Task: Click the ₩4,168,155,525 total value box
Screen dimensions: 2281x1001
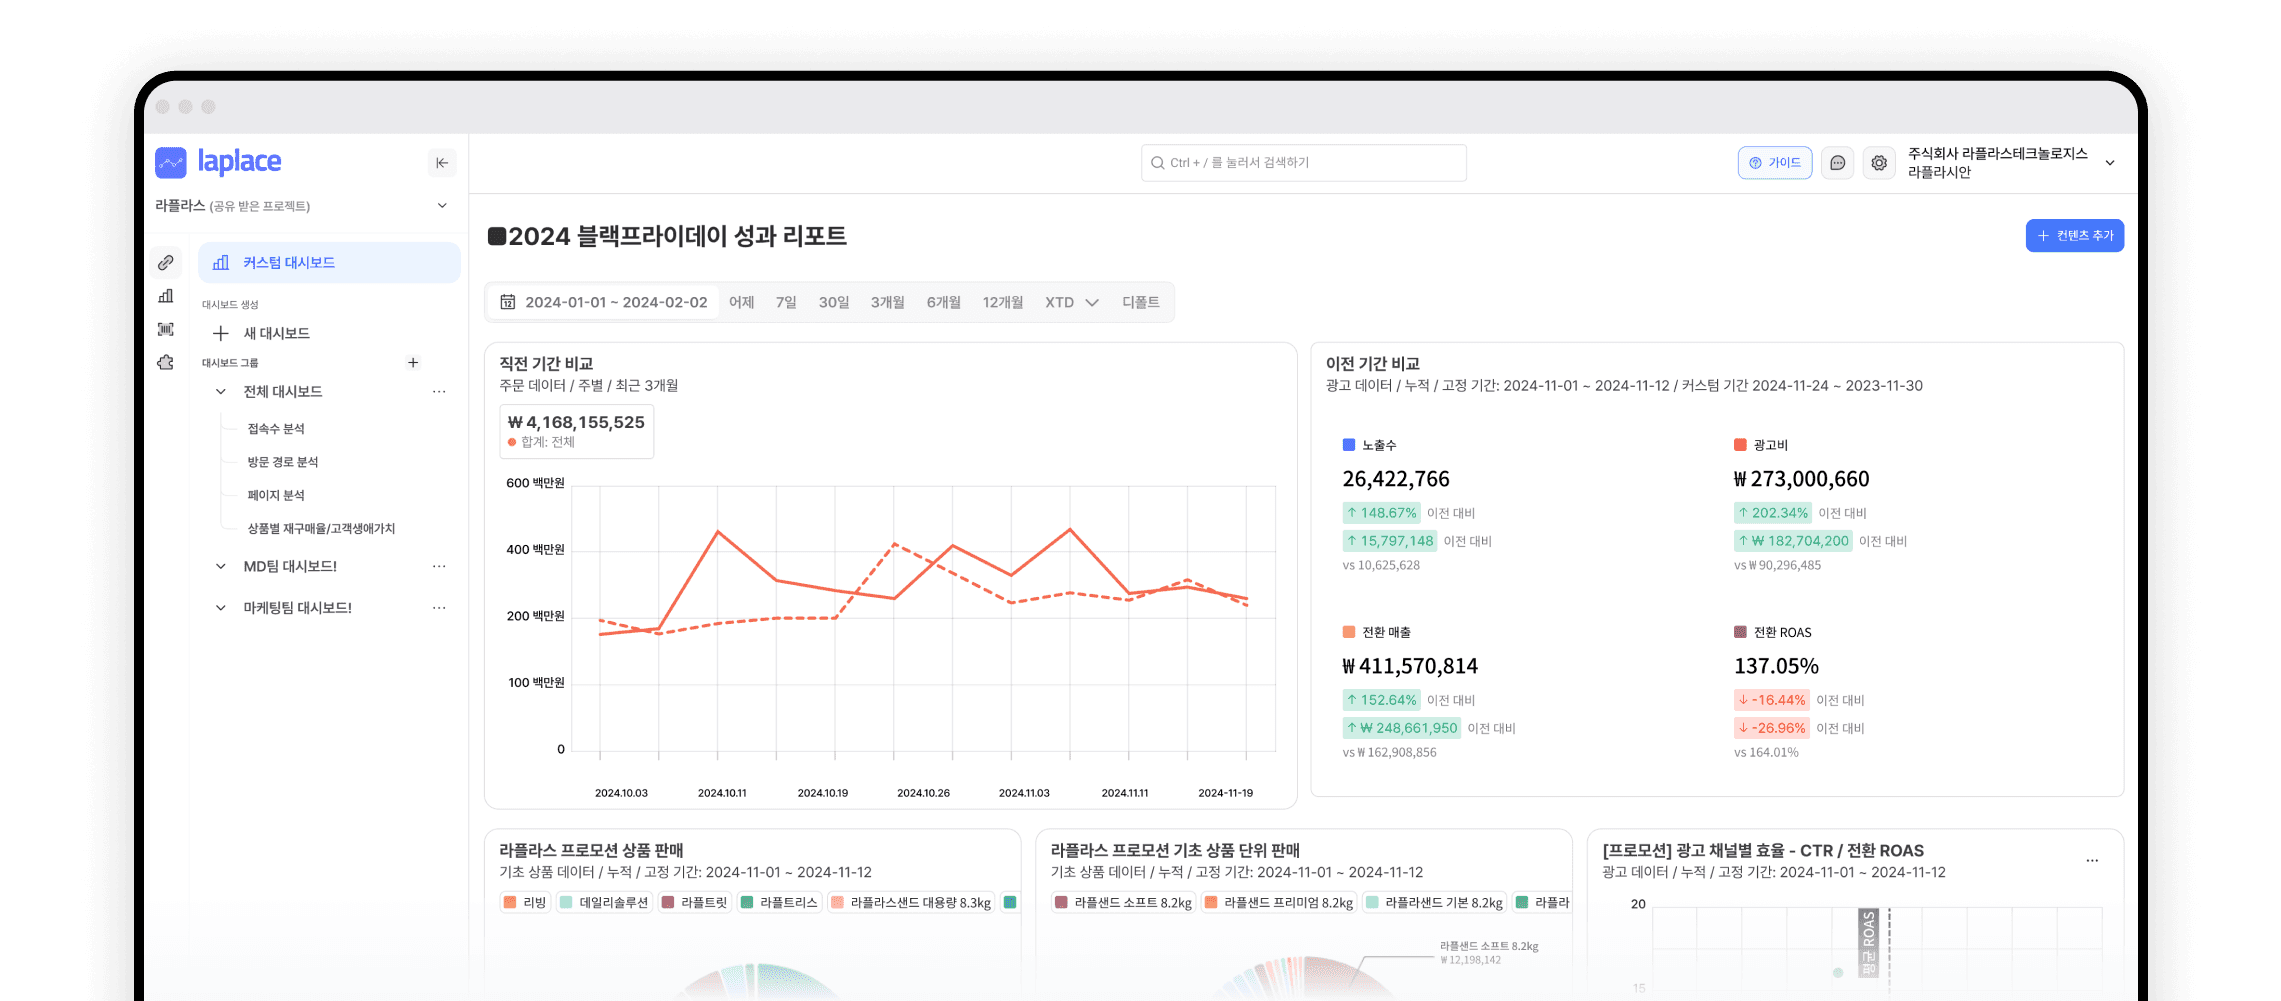Action: [577, 432]
